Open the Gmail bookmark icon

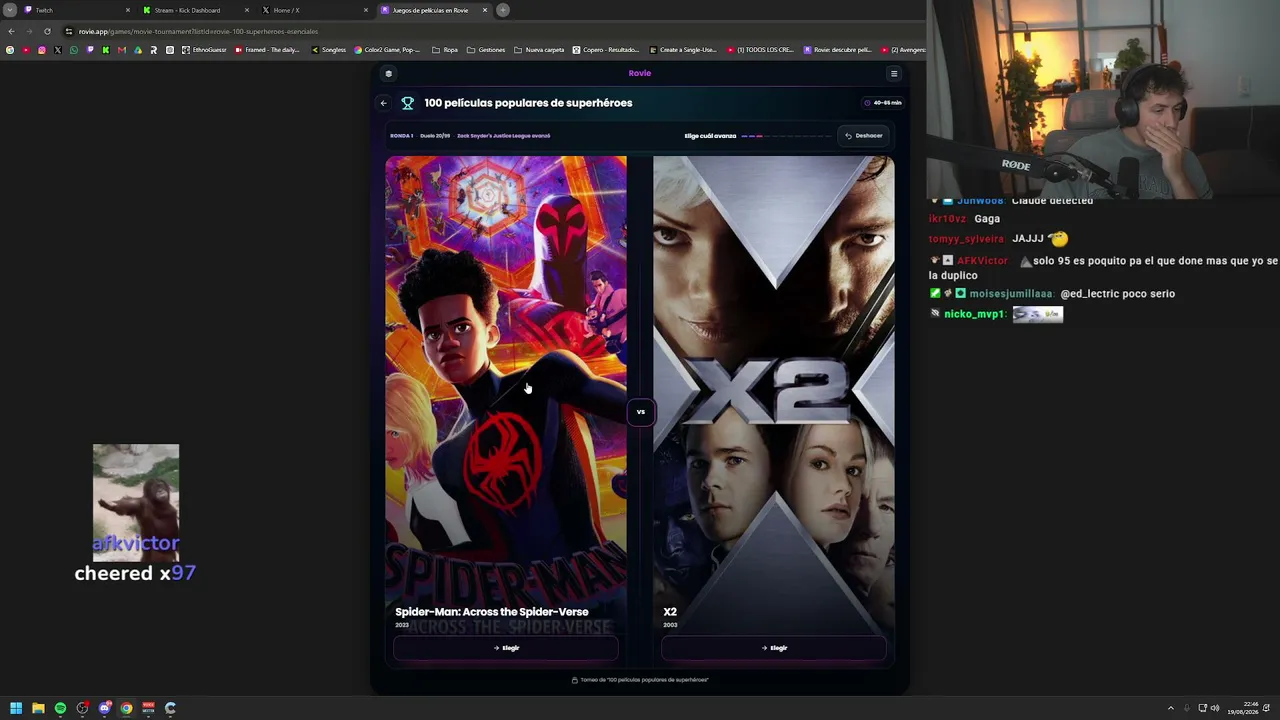coord(122,50)
